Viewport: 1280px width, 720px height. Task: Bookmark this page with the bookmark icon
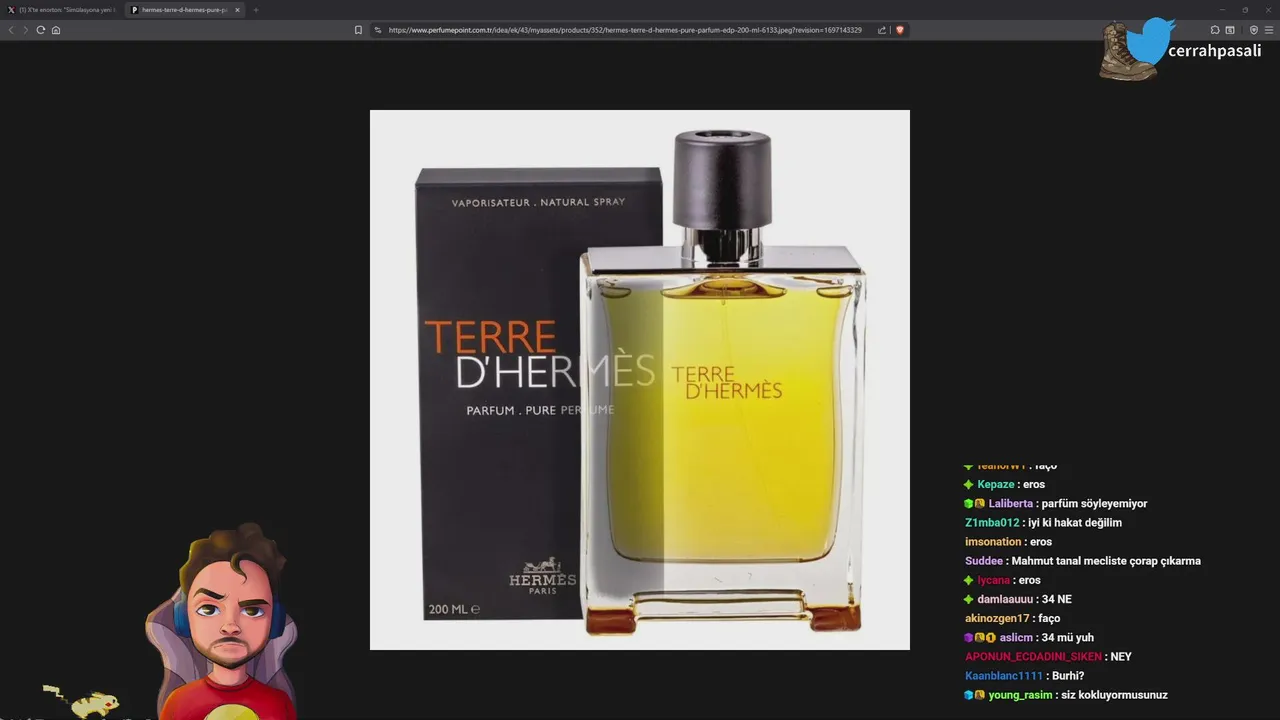point(358,30)
